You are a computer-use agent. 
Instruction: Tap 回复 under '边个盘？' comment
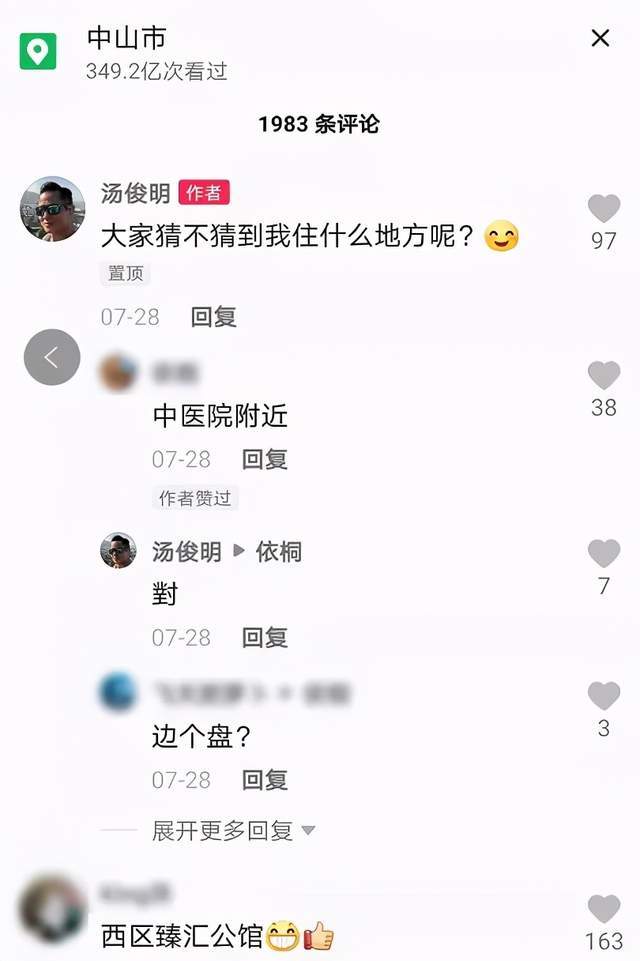click(x=264, y=780)
